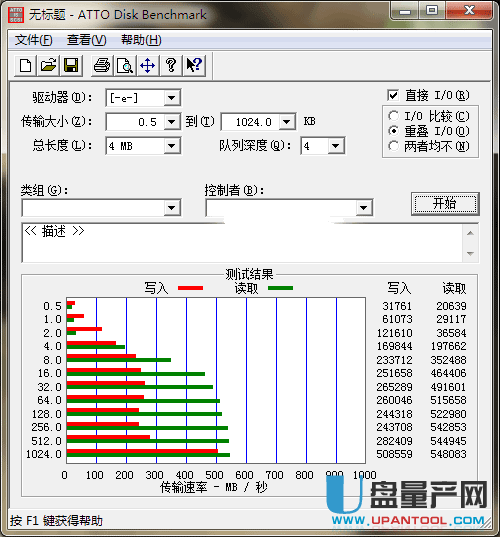Image resolution: width=500 pixels, height=537 pixels.
Task: Open a saved benchmark file icon
Action: point(48,65)
